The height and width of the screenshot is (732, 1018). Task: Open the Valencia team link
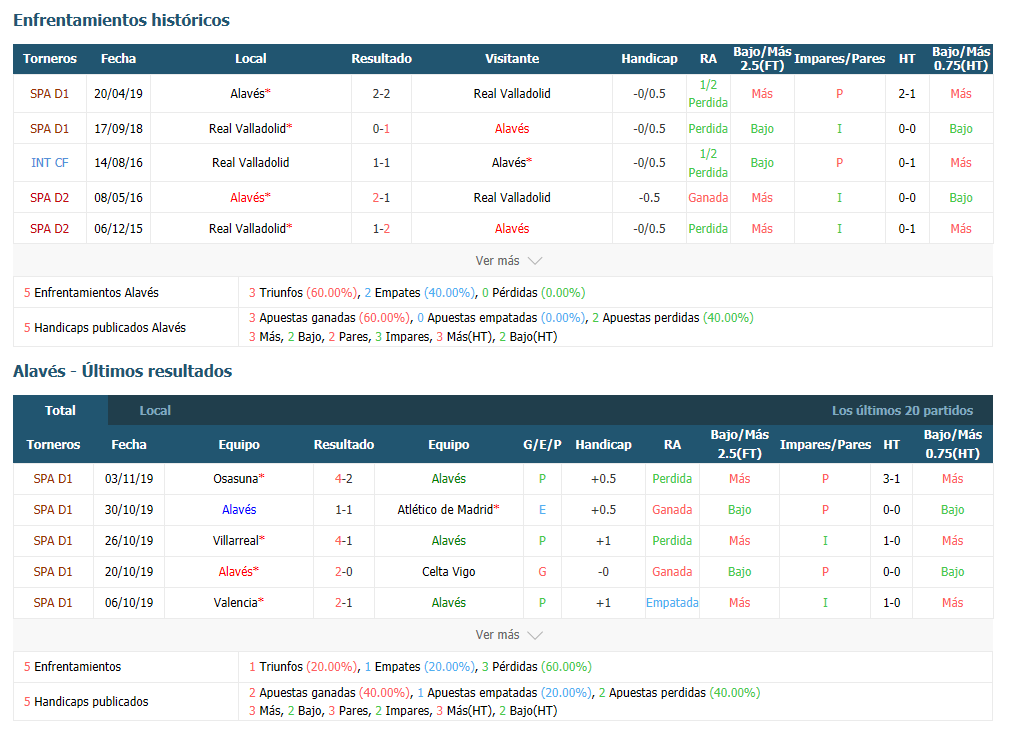(238, 603)
